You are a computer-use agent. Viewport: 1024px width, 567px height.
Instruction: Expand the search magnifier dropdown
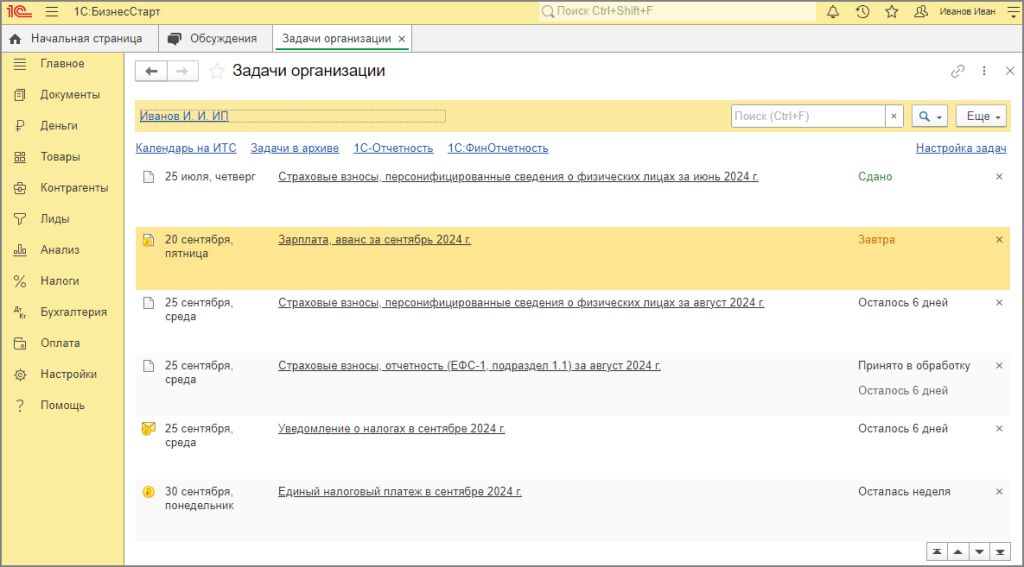(929, 116)
